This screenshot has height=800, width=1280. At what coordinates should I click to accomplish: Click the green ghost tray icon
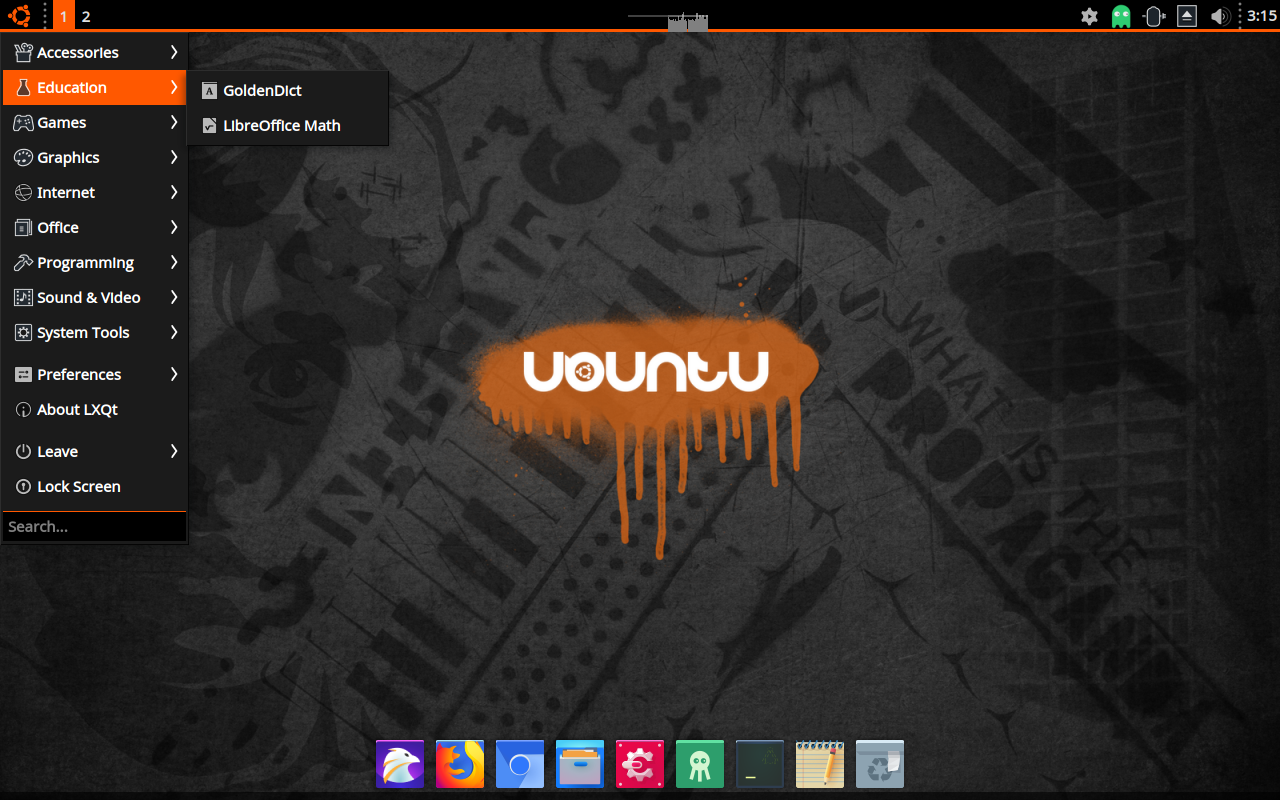click(1121, 16)
